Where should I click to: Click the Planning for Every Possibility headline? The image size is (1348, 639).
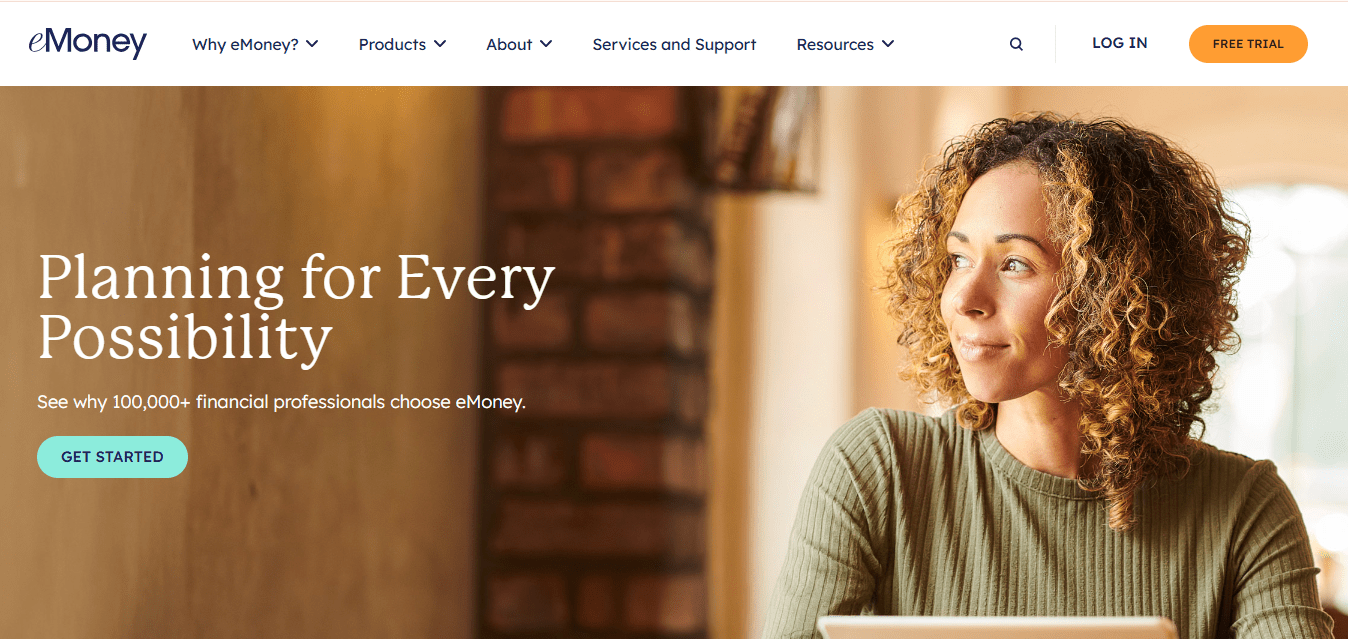[x=296, y=307]
